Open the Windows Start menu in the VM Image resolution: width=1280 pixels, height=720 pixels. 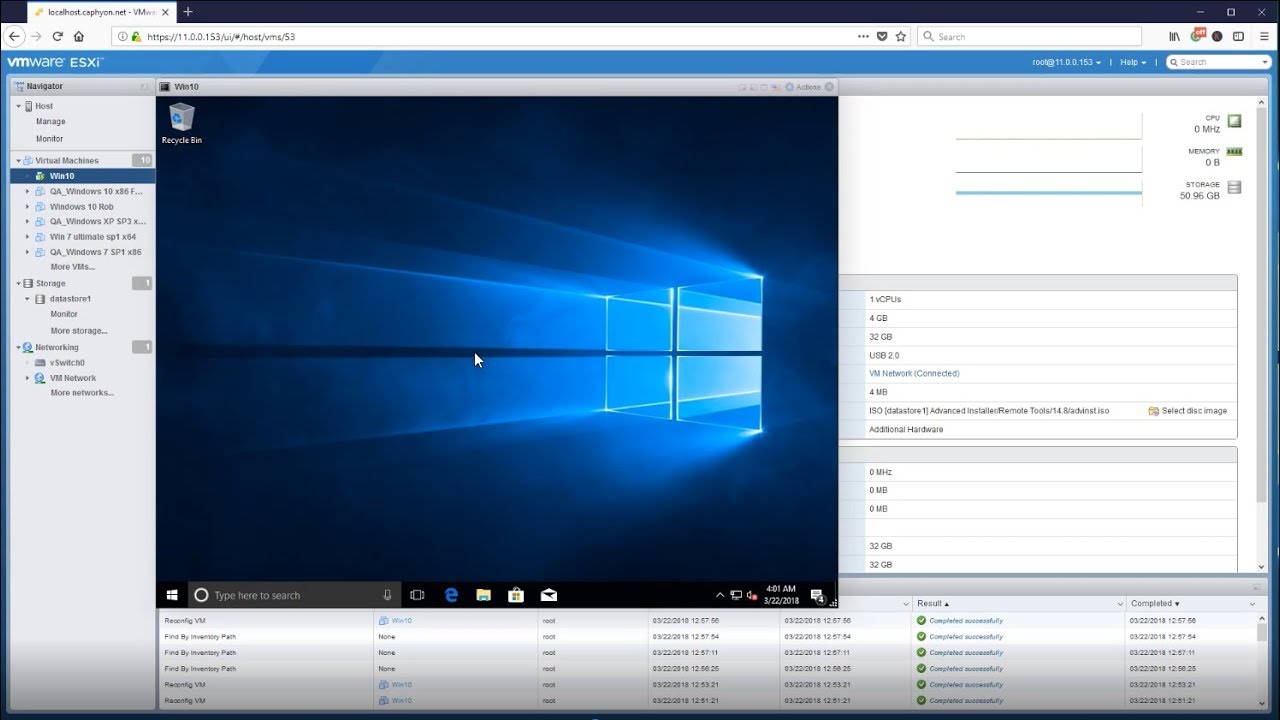[x=172, y=595]
